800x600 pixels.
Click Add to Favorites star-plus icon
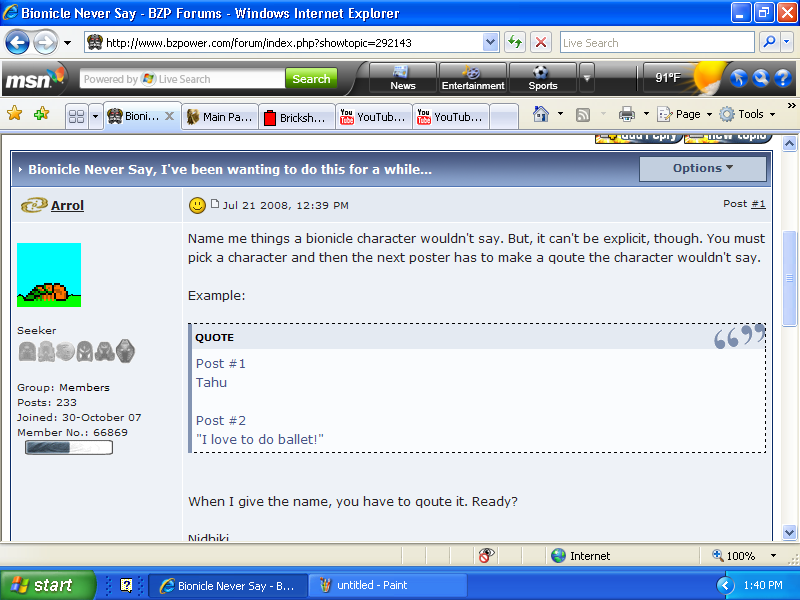(x=41, y=113)
